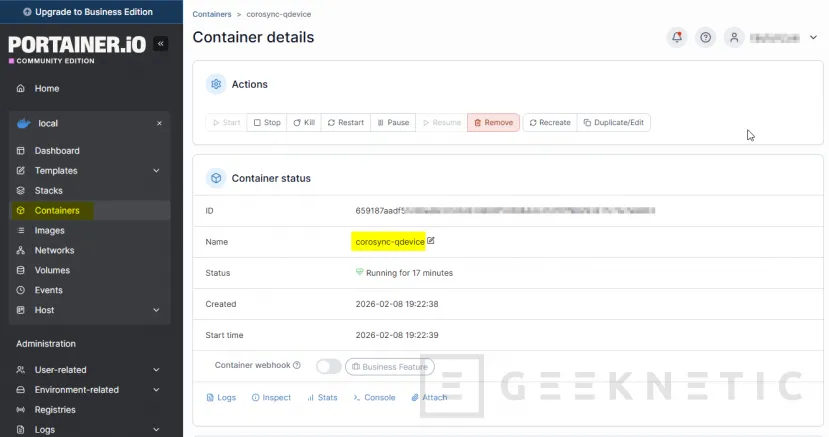Collapse the sidebar with double-chevron icon
This screenshot has width=829, height=437.
[x=160, y=43]
